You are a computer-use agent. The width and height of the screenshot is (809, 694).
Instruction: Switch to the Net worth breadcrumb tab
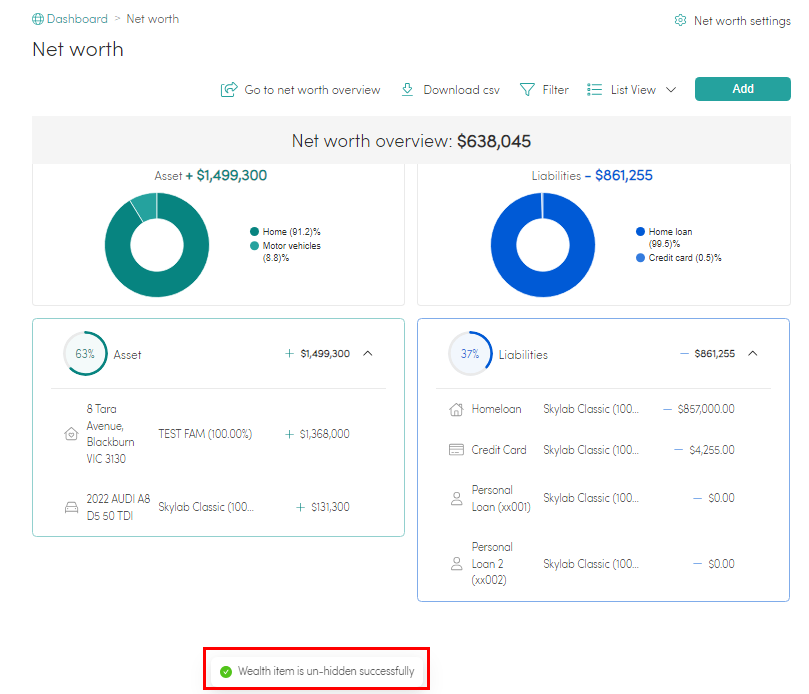[x=152, y=18]
